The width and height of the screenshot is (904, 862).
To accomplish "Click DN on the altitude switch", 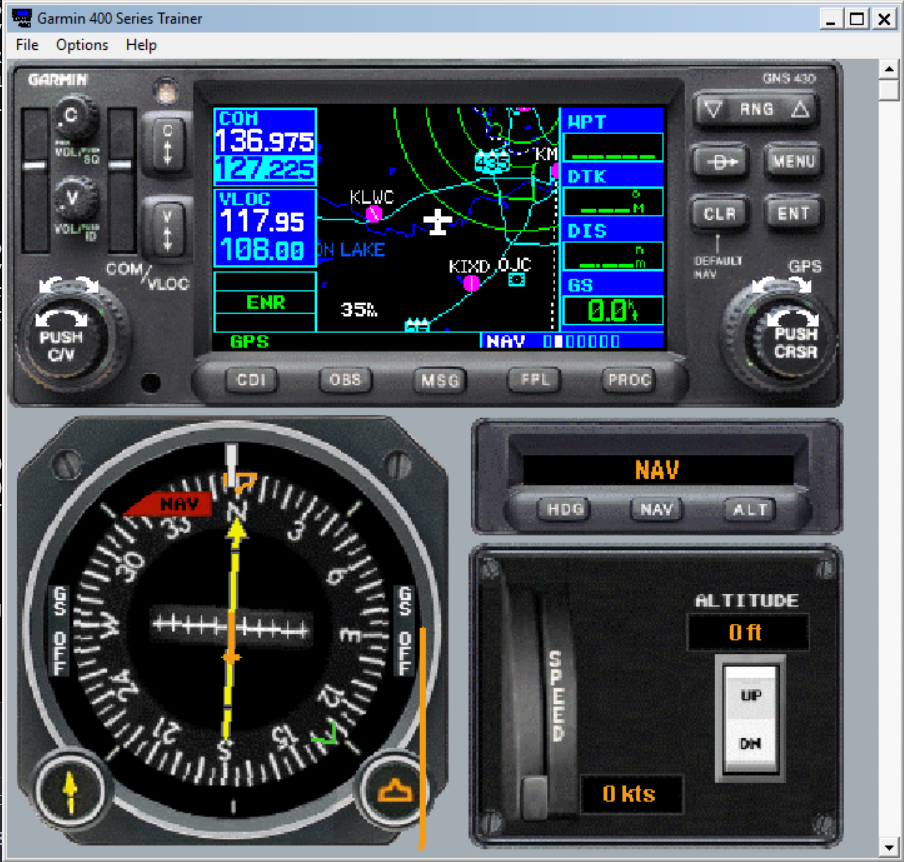I will [x=751, y=744].
